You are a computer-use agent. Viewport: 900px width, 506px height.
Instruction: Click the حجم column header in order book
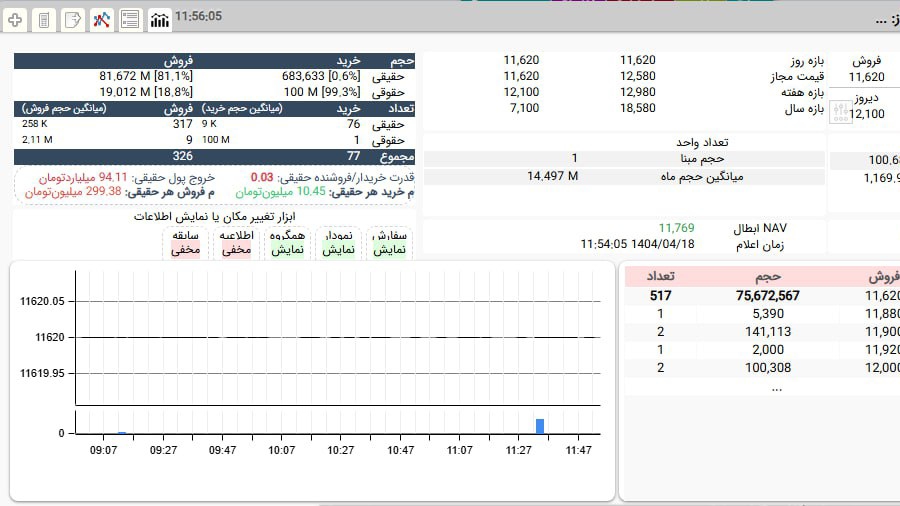pos(768,277)
